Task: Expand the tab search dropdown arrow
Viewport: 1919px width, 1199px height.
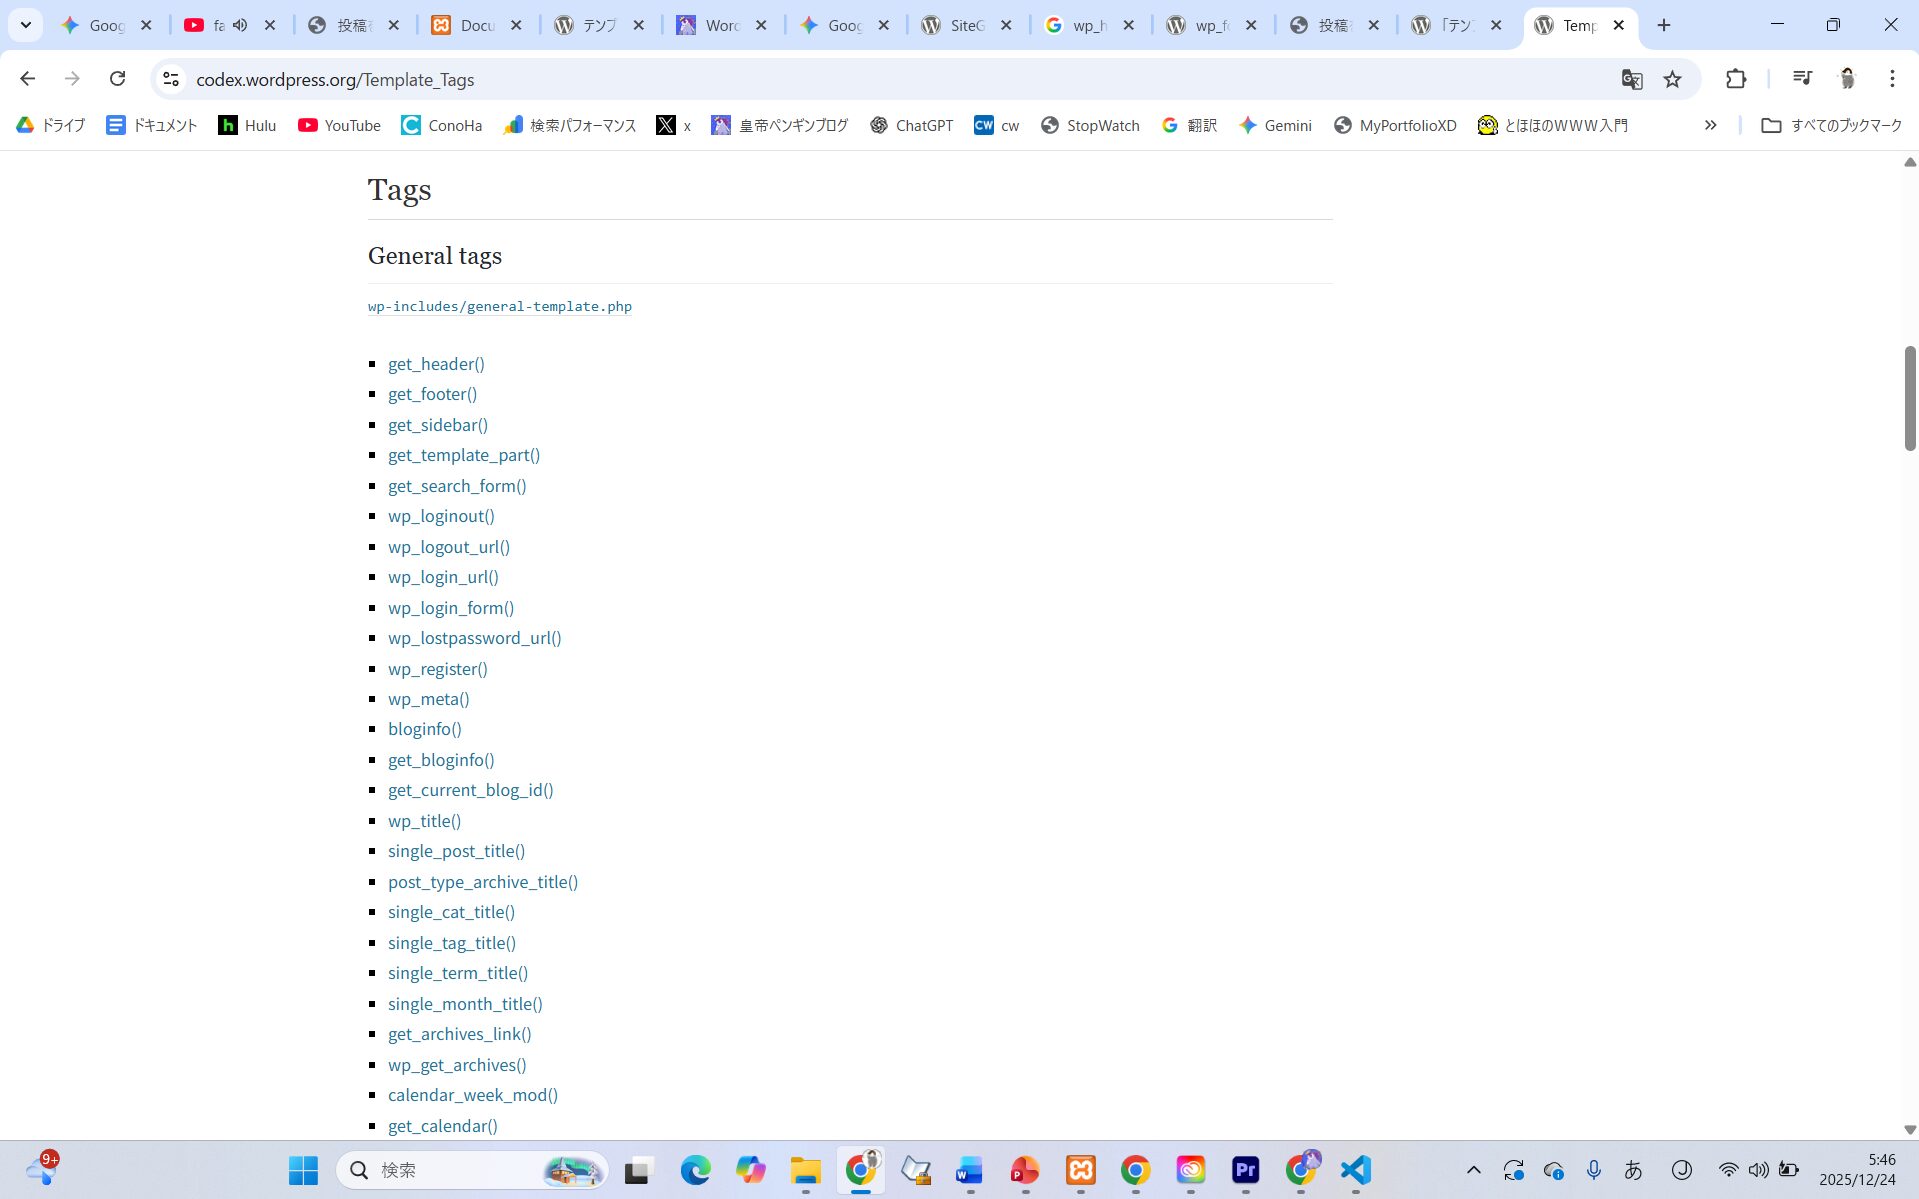Action: (x=26, y=25)
